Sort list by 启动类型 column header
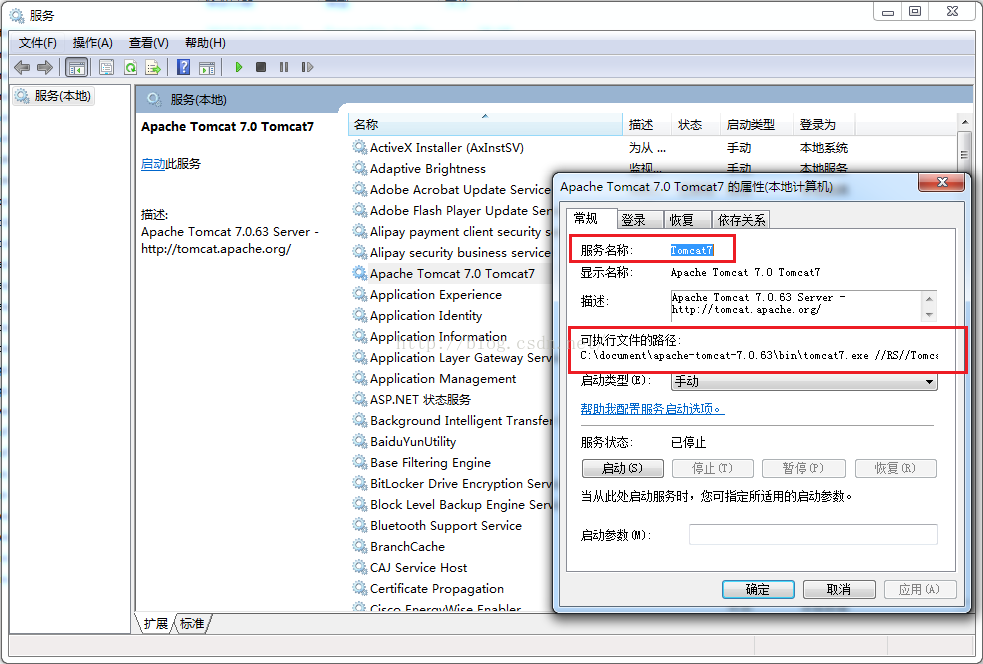This screenshot has height=664, width=983. click(755, 124)
